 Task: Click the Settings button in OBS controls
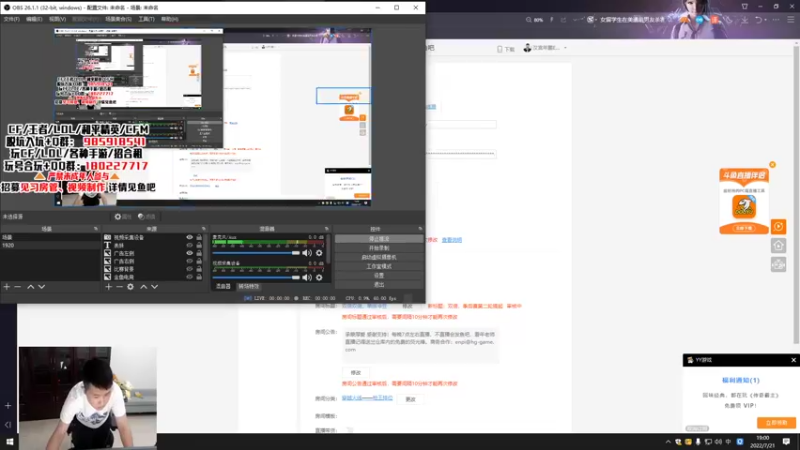379,276
